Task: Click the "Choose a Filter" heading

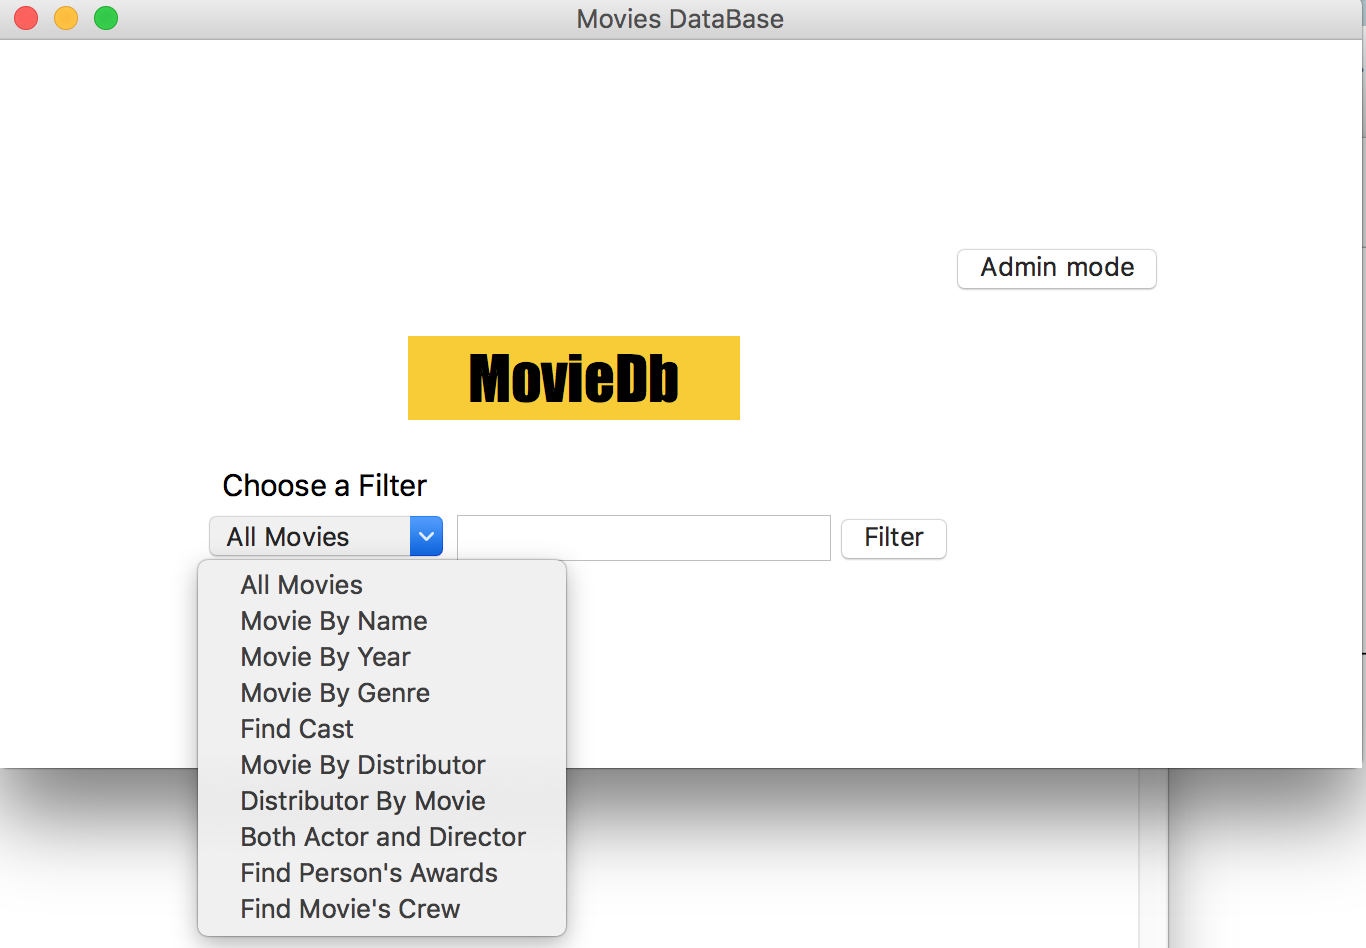Action: 324,485
